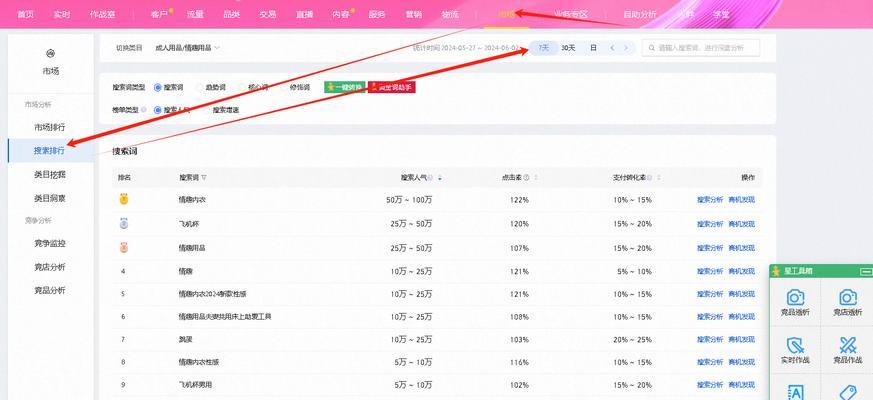Open 竞店分析 in the sidebar
Screen dimensions: 873x400
click(x=50, y=267)
